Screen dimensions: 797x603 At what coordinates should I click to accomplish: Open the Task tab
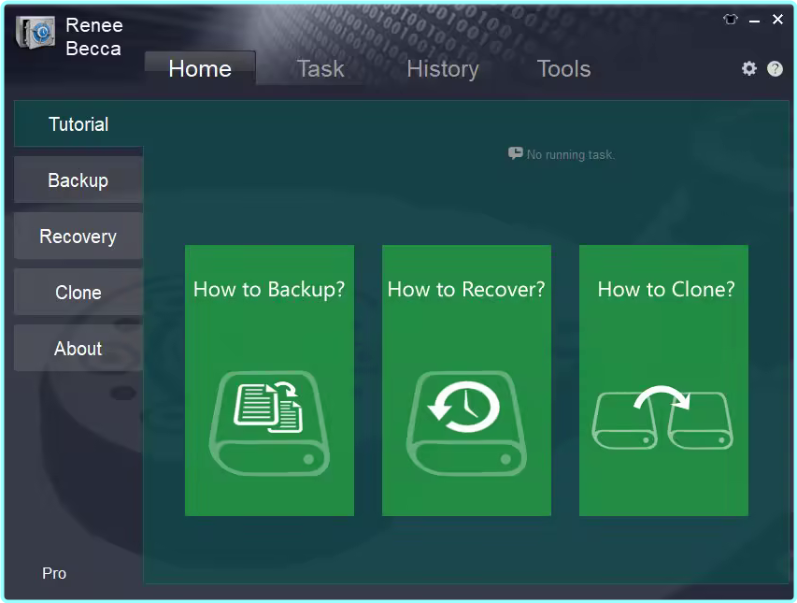pos(320,69)
